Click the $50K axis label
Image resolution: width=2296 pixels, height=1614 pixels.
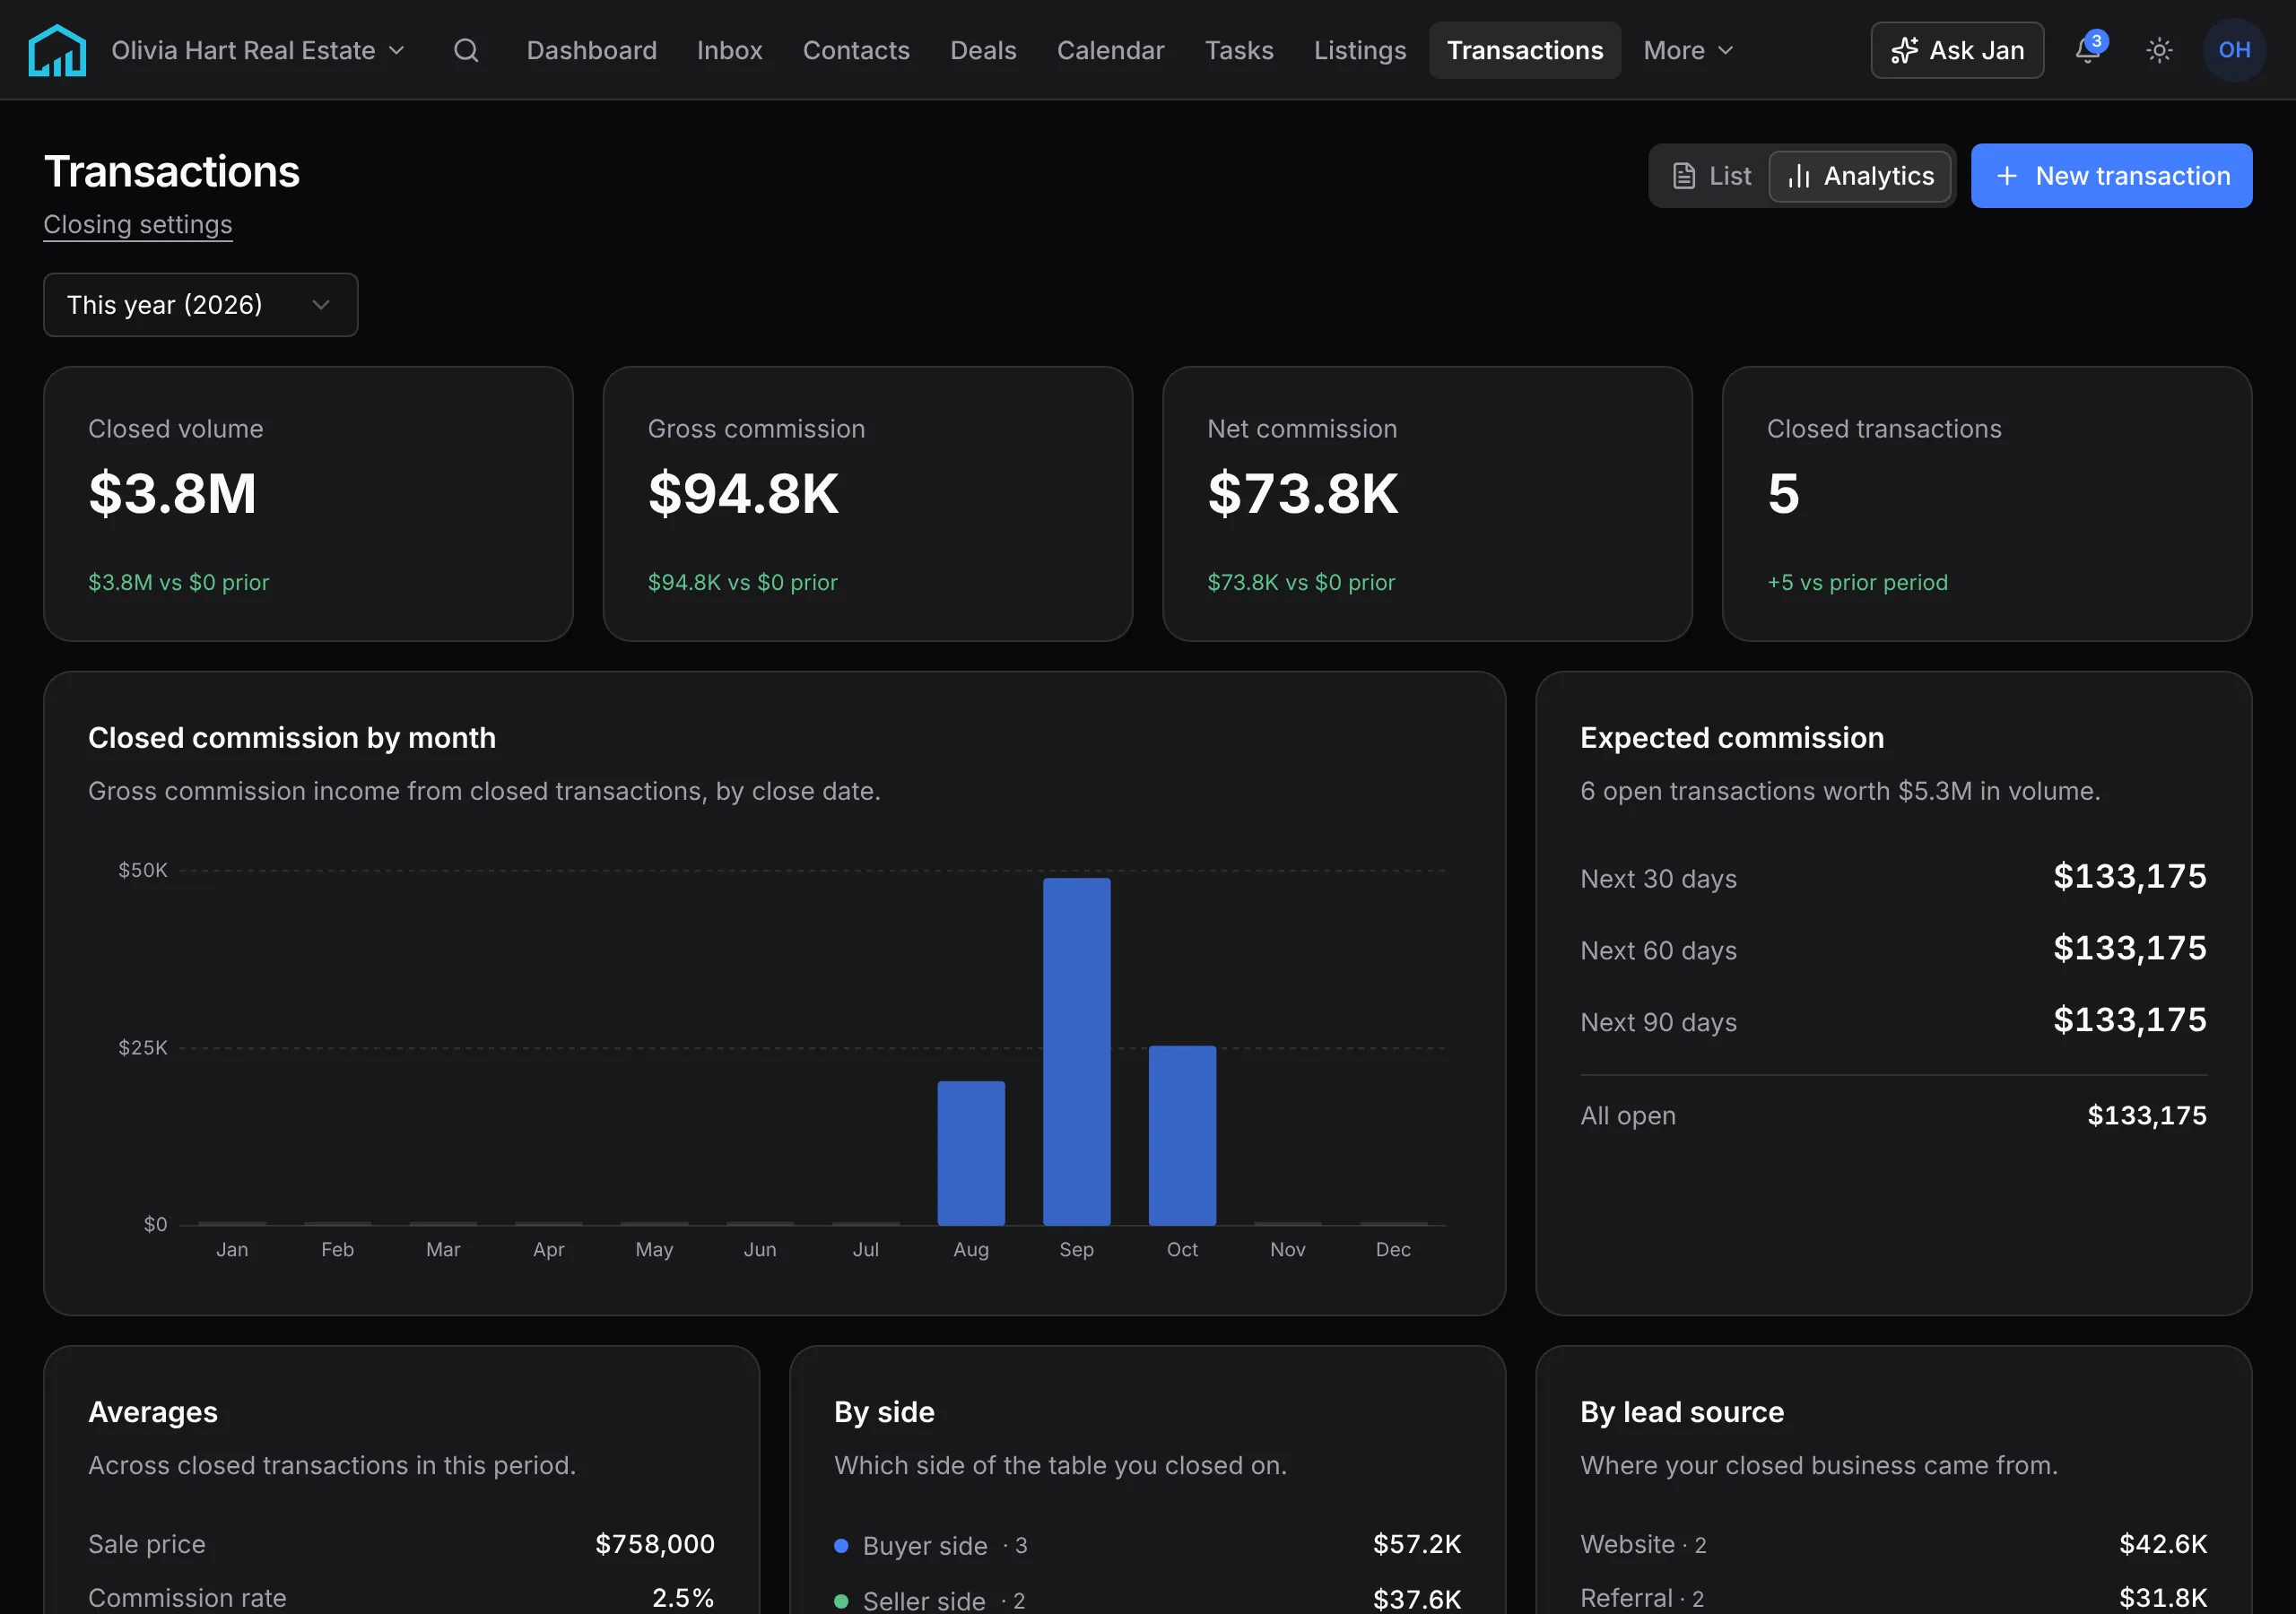[x=143, y=870]
